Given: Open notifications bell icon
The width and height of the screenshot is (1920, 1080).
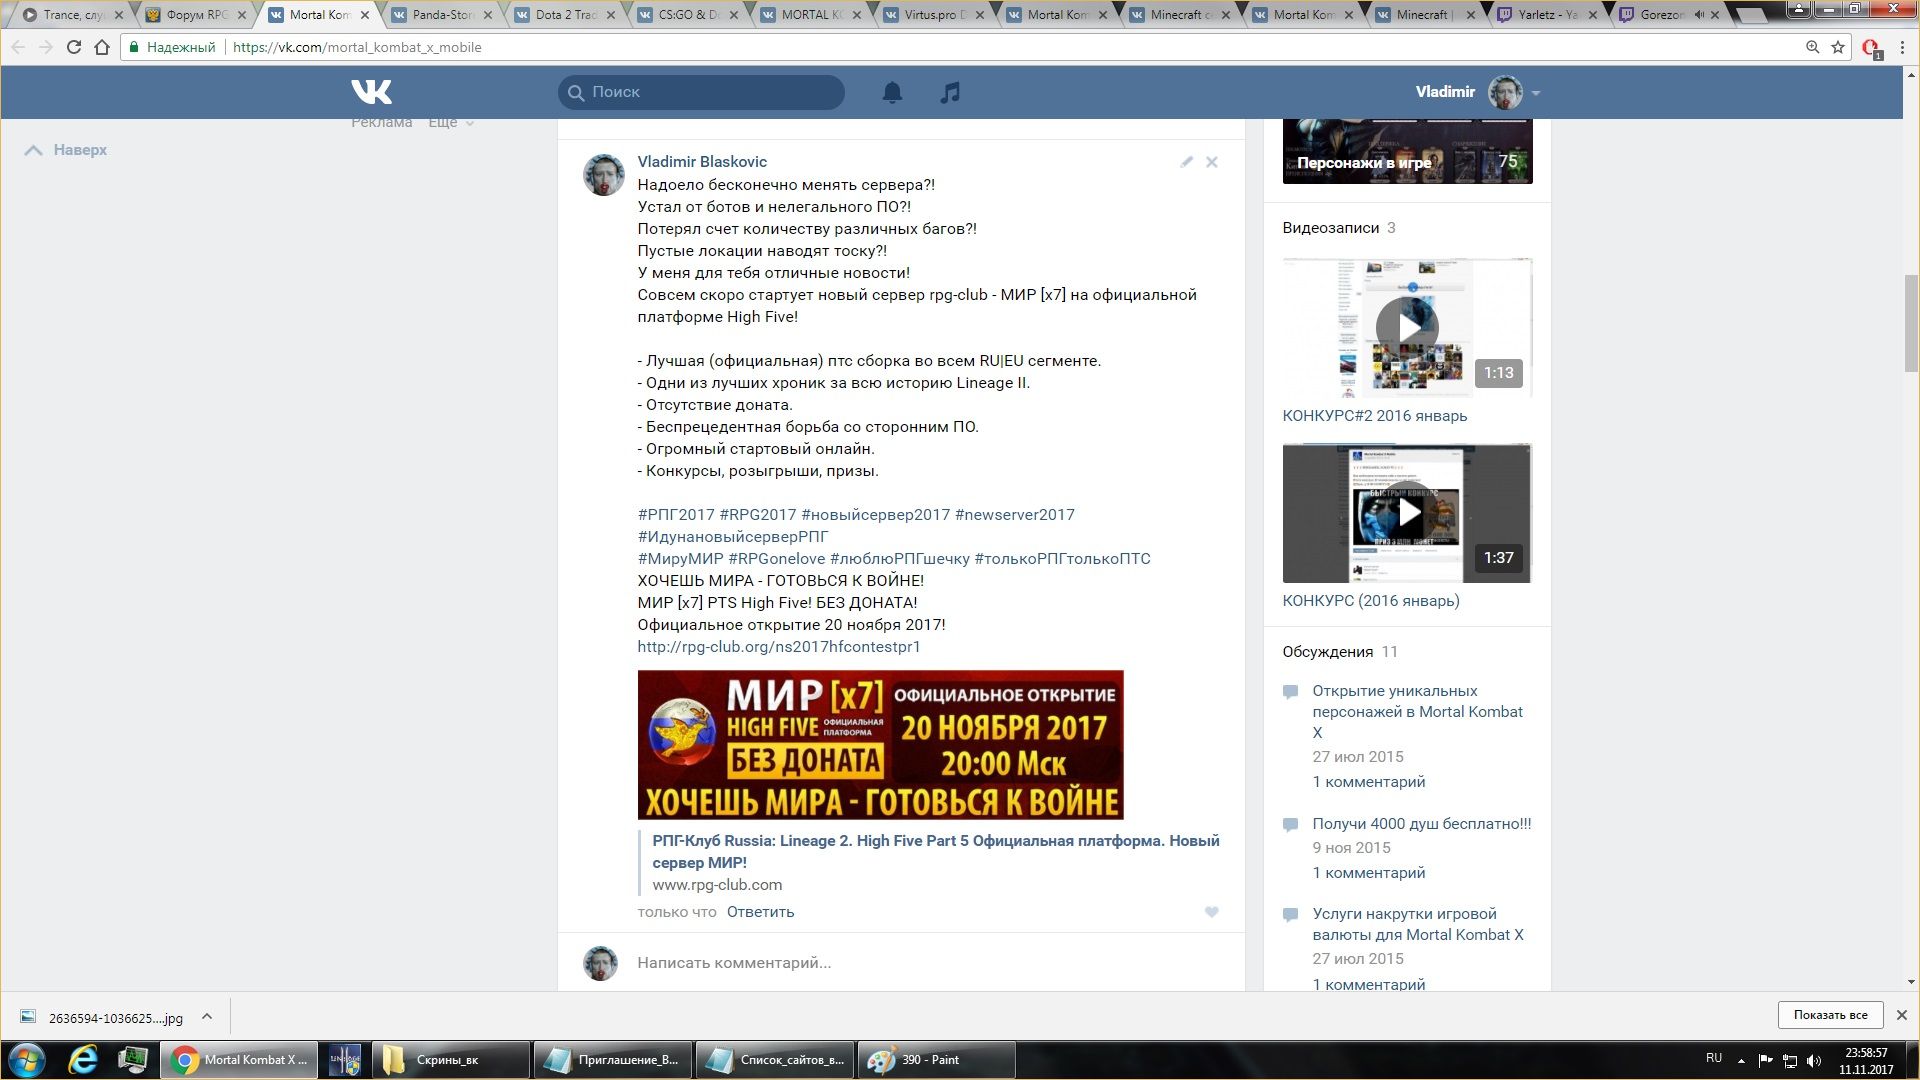Looking at the screenshot, I should coord(892,92).
